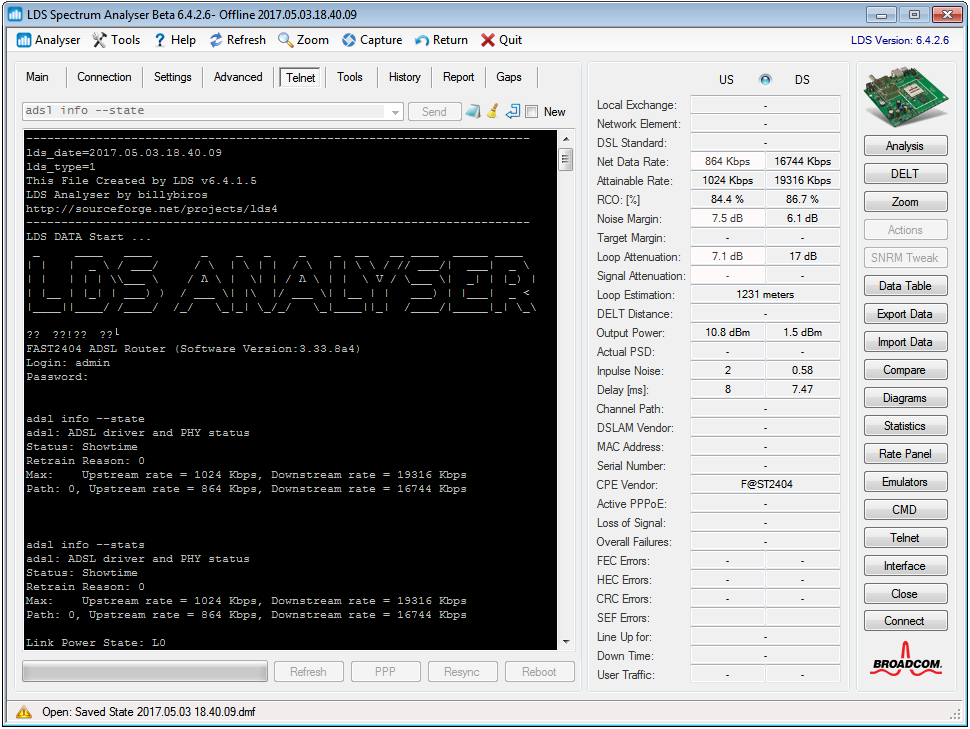Click the Broadcom modem board image
The width and height of the screenshot is (970, 729).
tap(904, 100)
